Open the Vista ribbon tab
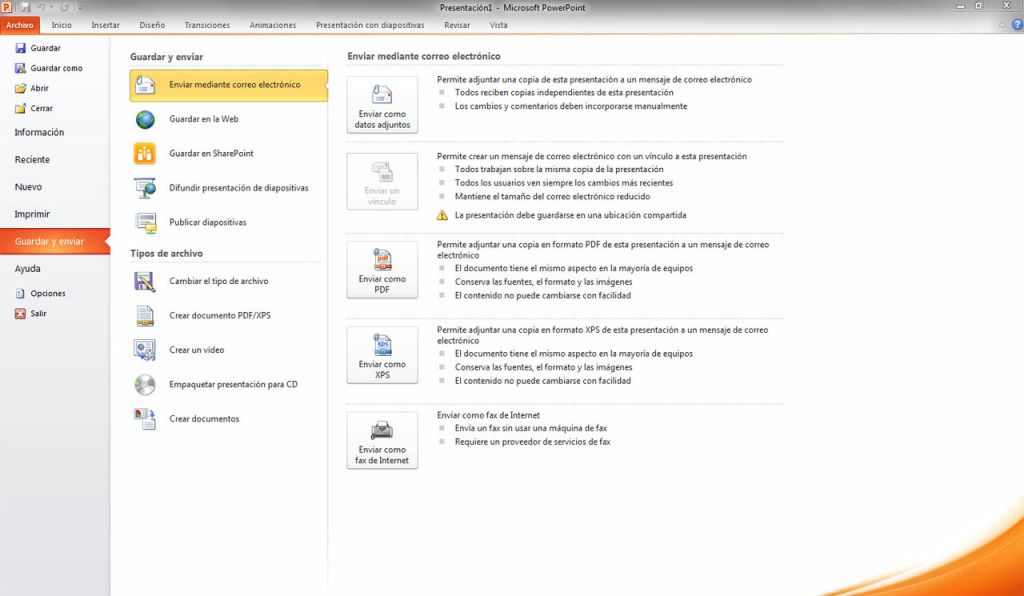 (x=498, y=25)
